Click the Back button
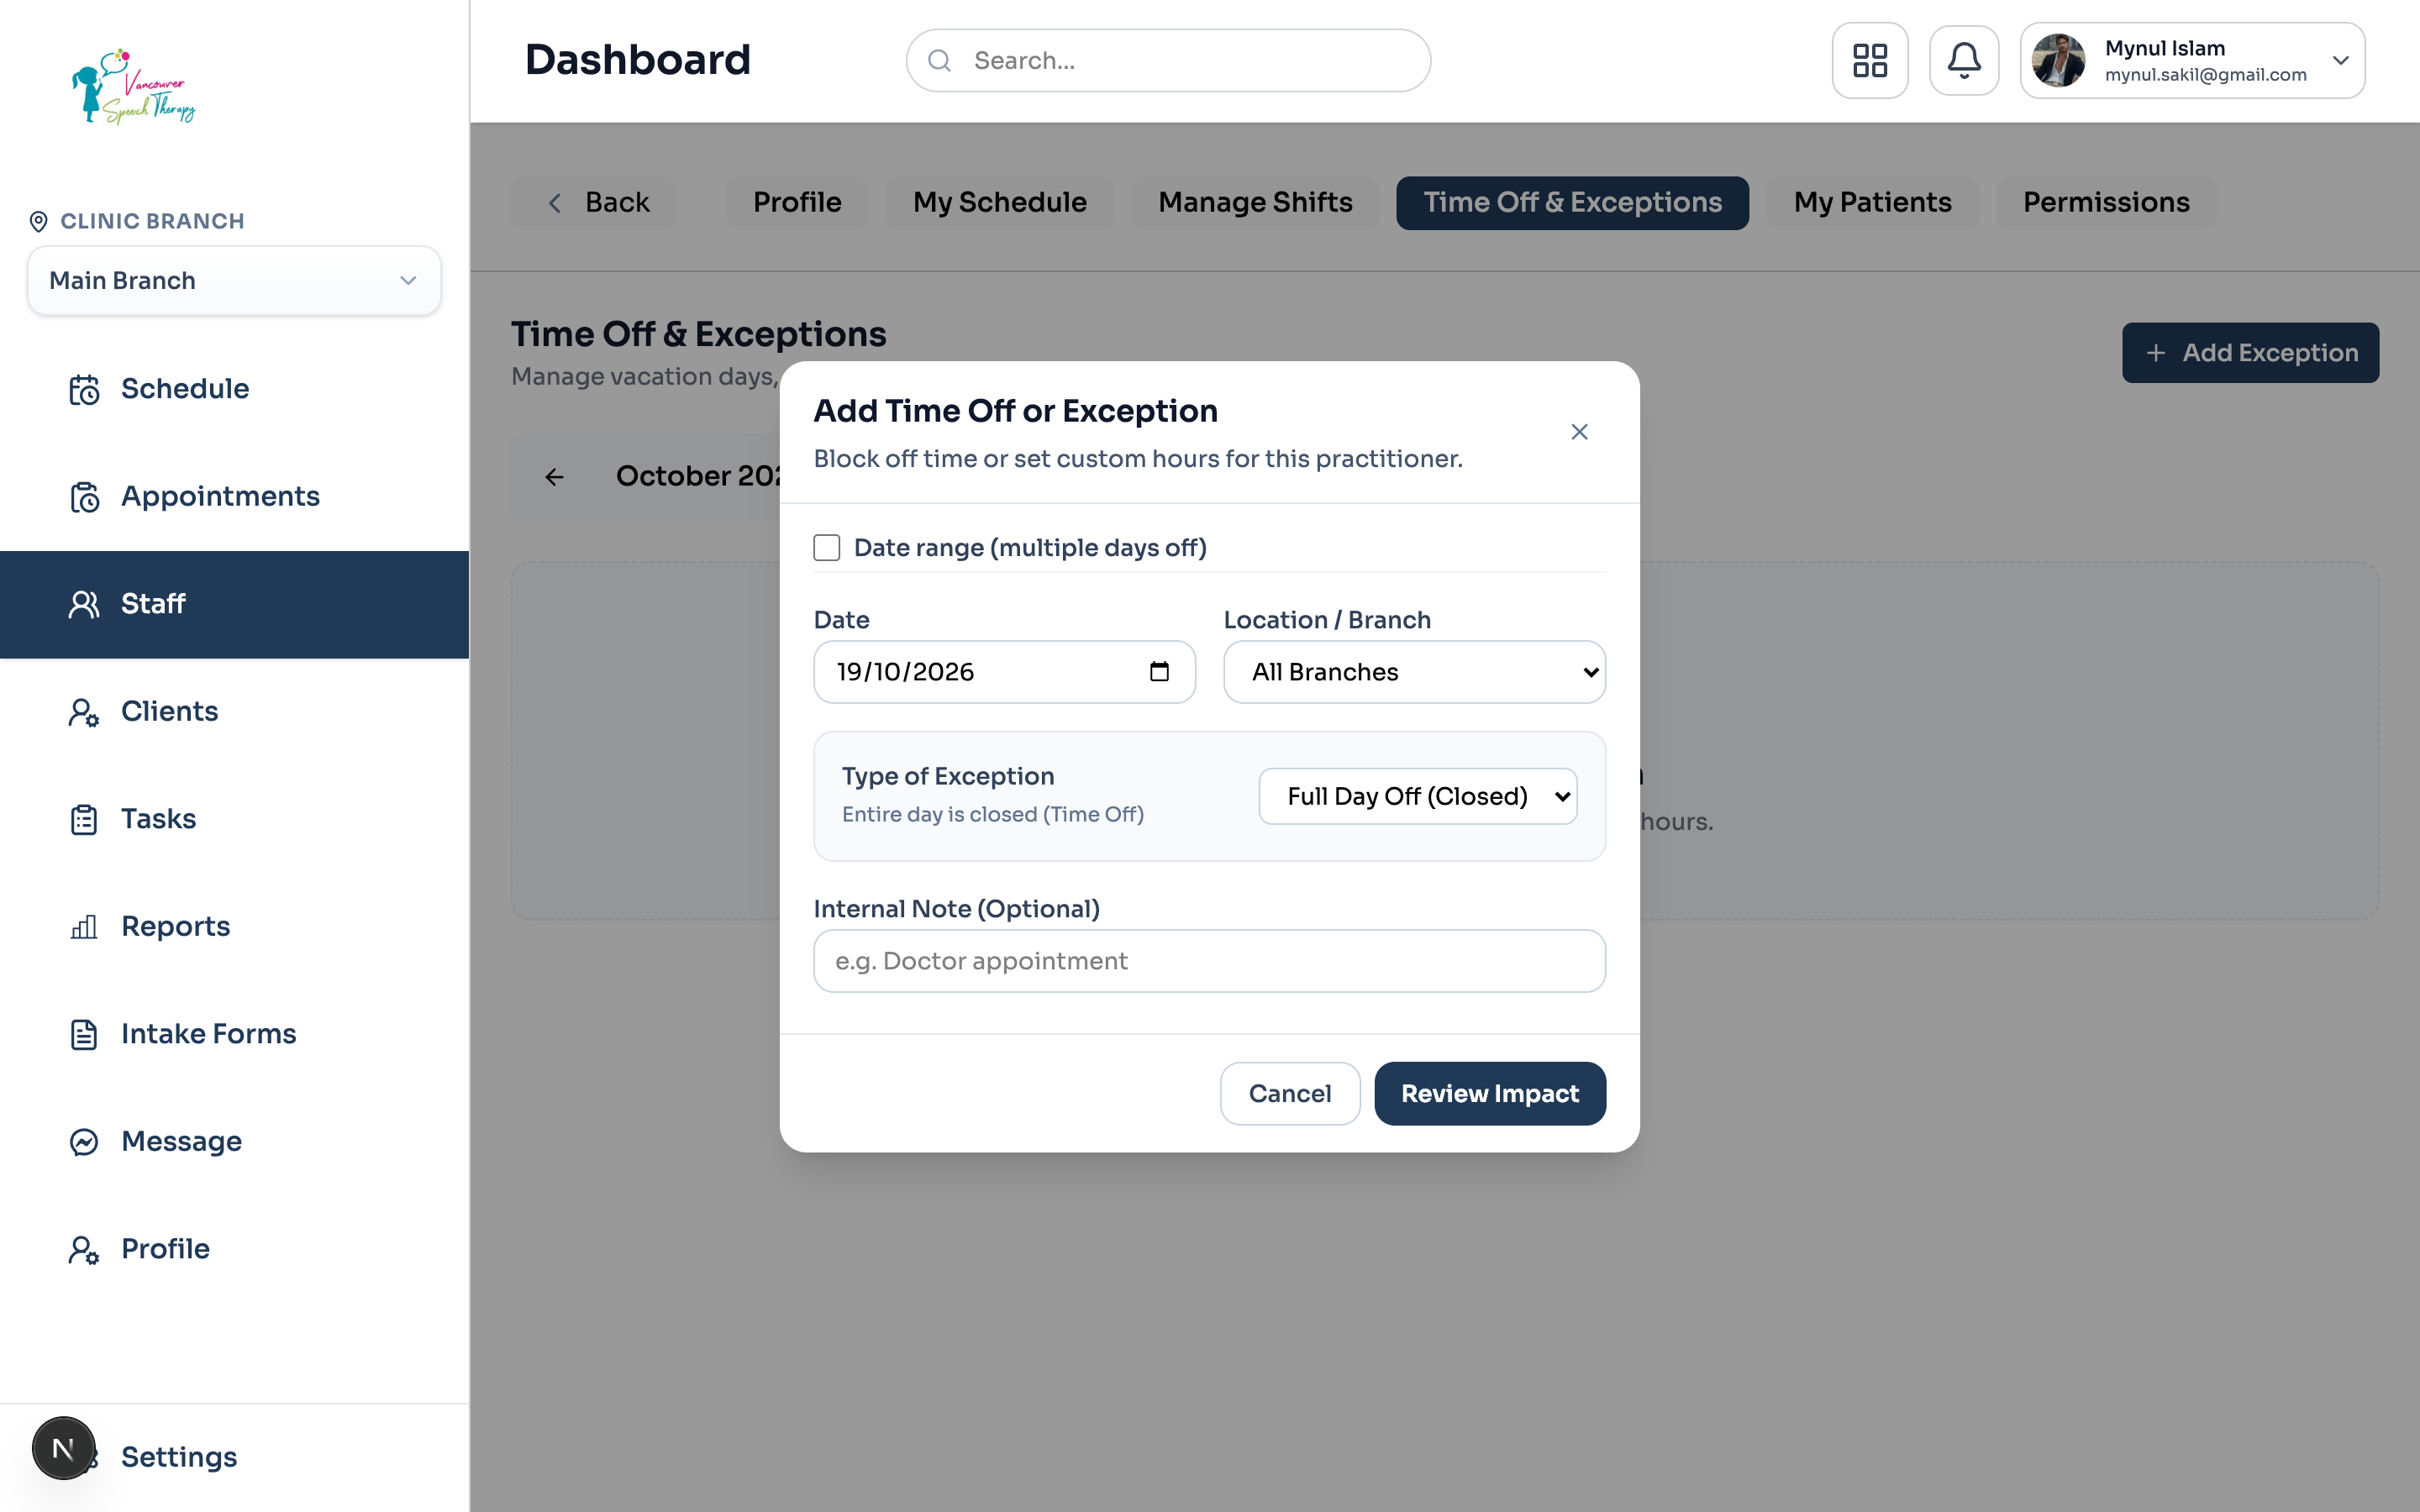This screenshot has width=2420, height=1512. (x=595, y=203)
